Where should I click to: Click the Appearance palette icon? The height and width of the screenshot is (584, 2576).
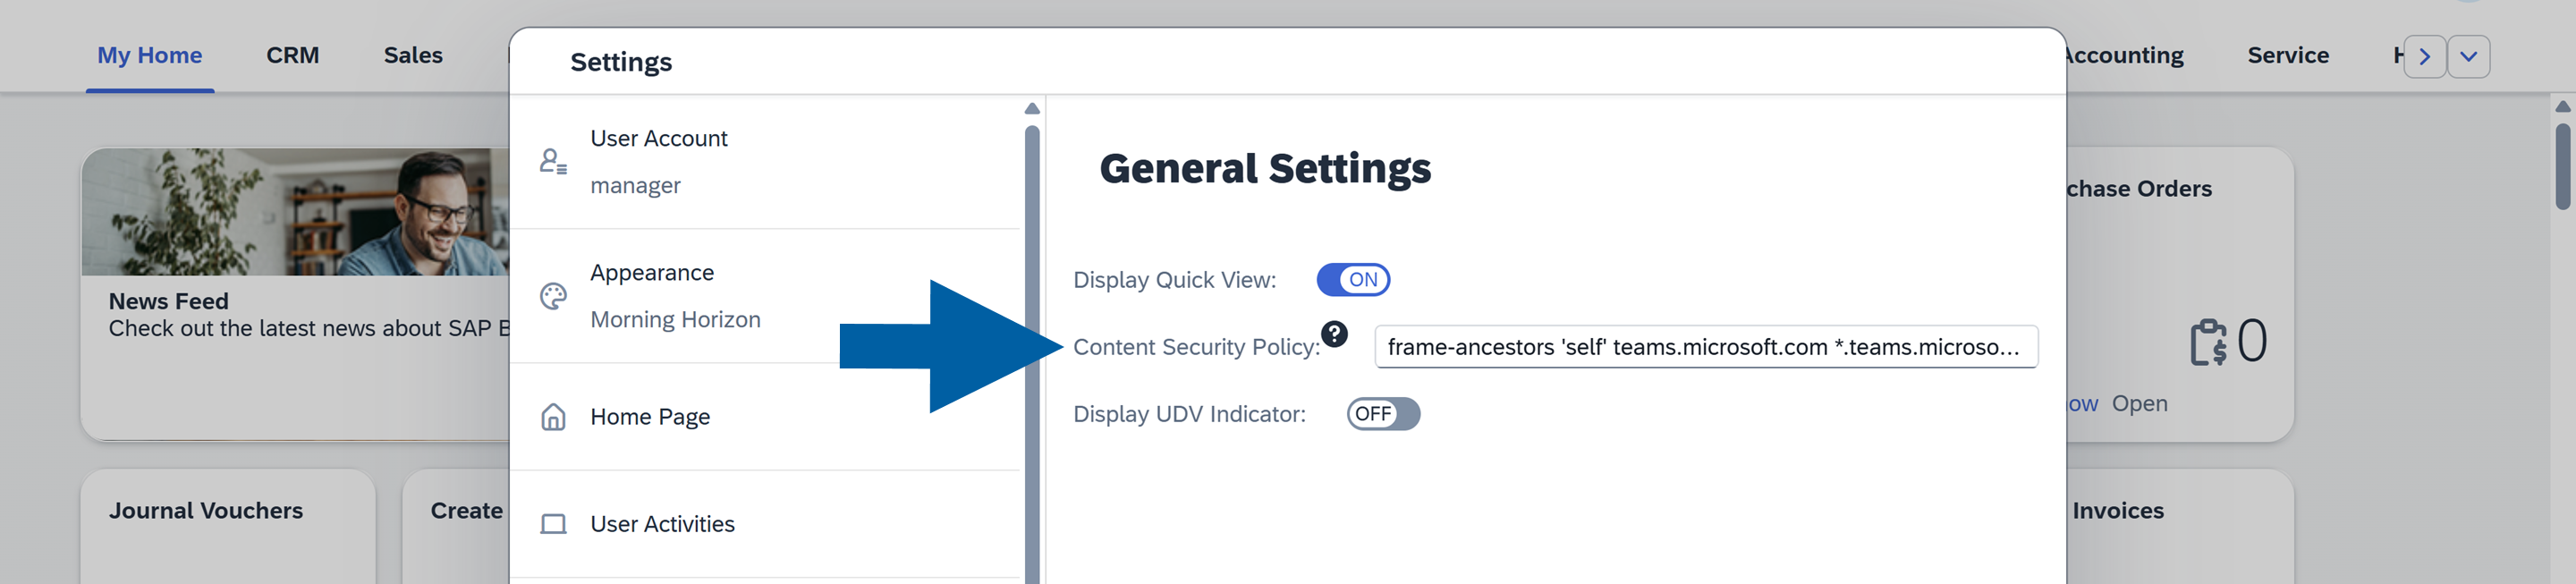coord(553,296)
